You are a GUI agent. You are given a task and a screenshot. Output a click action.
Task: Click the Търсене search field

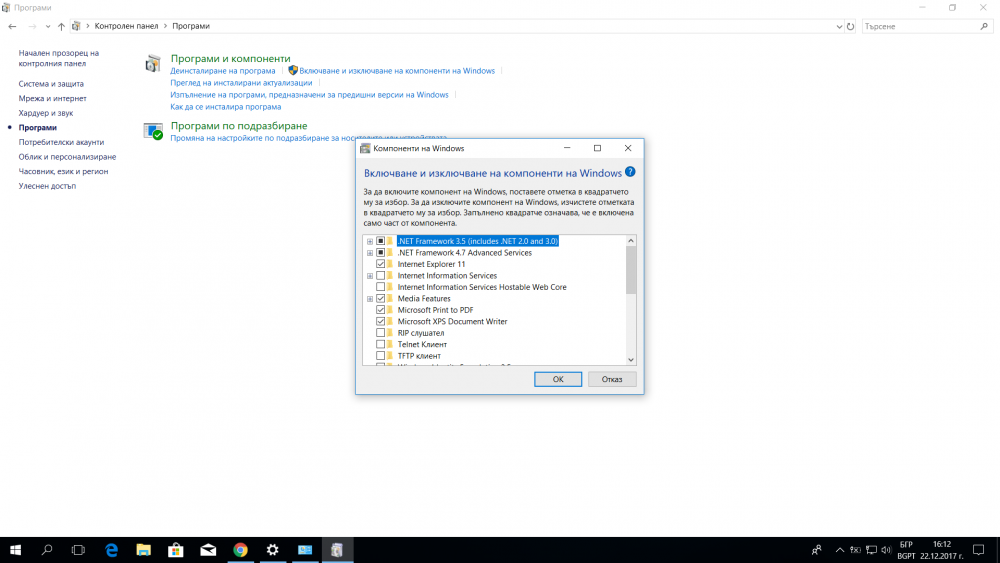click(x=920, y=26)
